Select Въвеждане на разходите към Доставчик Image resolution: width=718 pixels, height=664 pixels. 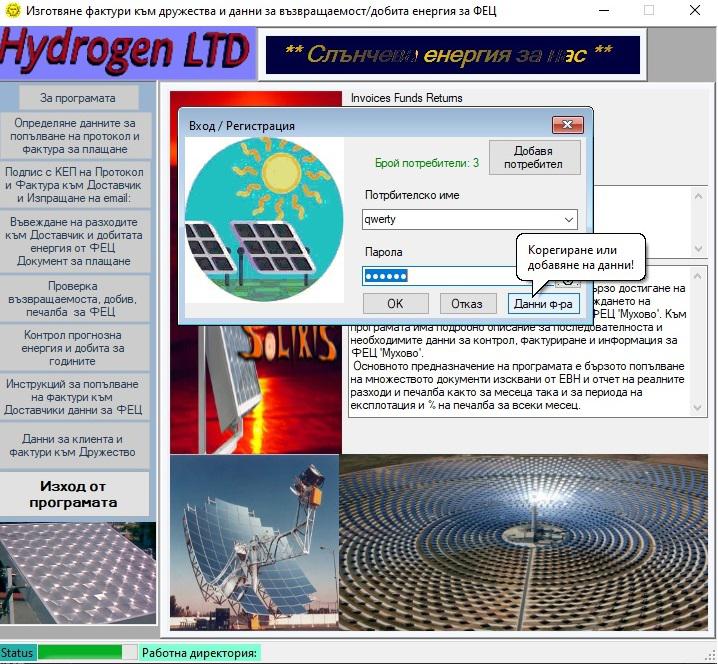[x=76, y=241]
